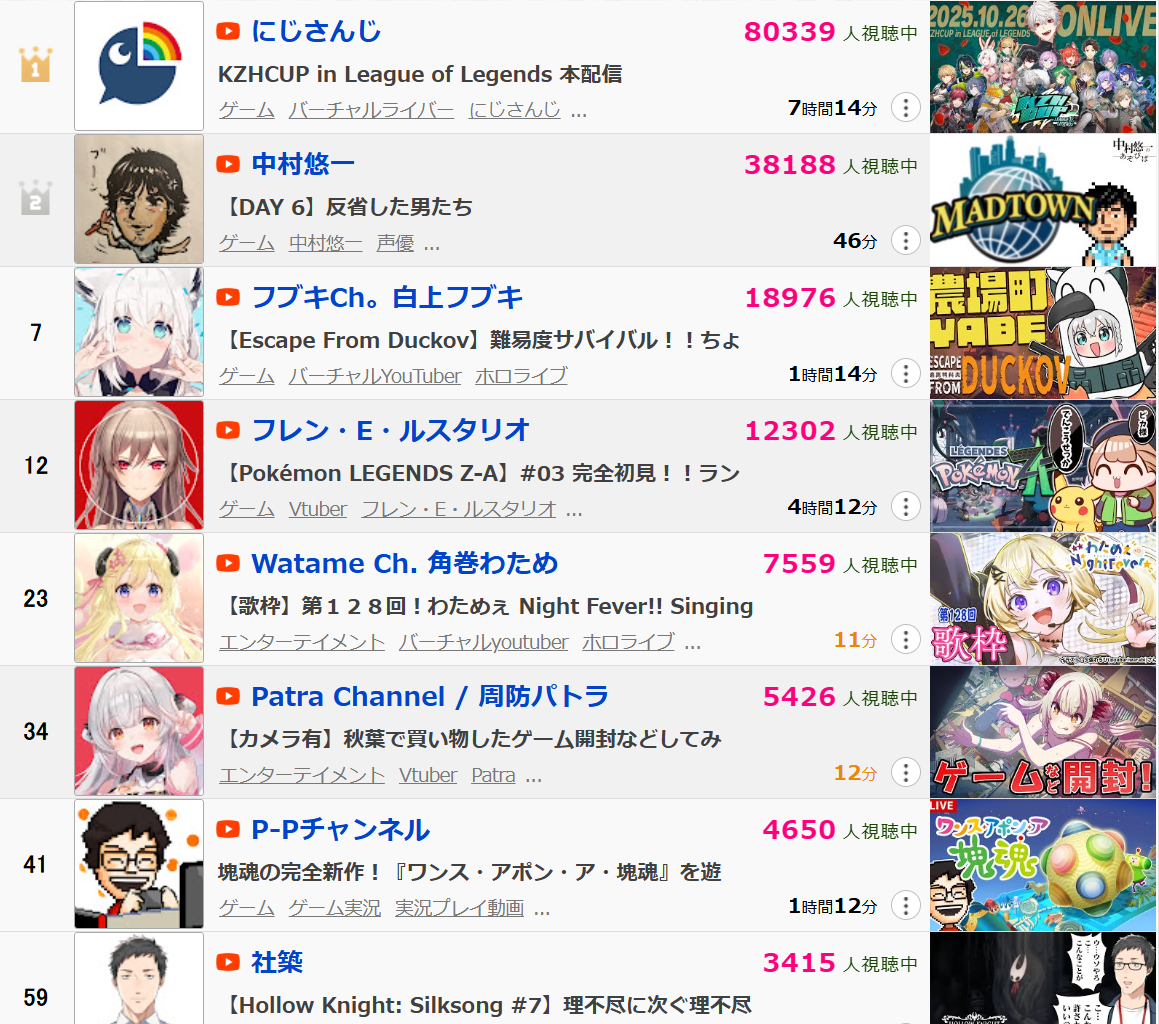The width and height of the screenshot is (1159, 1024).
Task: Select the 声優 tag under 中村悠一
Action: point(395,243)
